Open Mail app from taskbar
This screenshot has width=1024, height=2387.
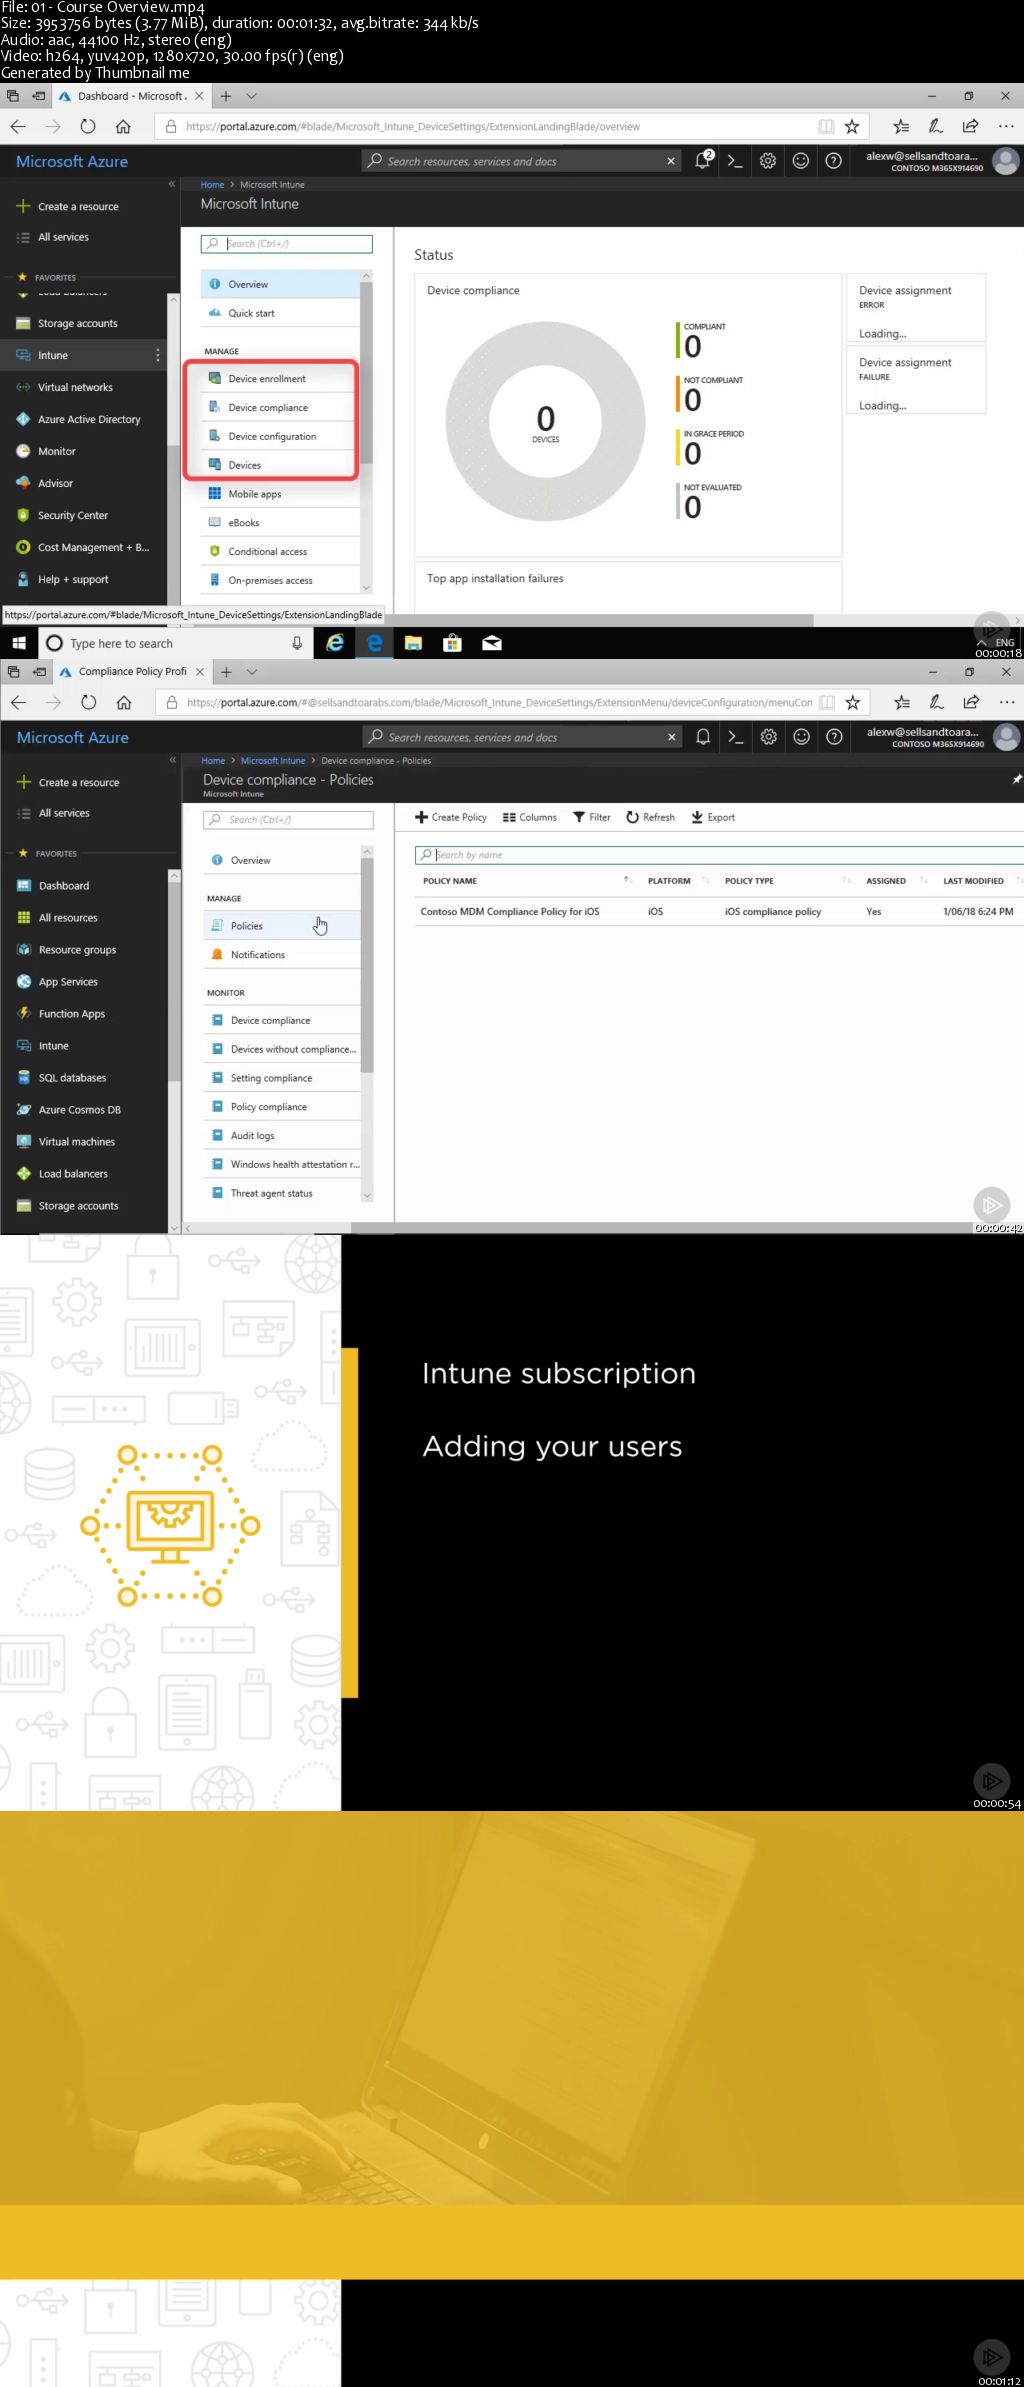[x=492, y=643]
